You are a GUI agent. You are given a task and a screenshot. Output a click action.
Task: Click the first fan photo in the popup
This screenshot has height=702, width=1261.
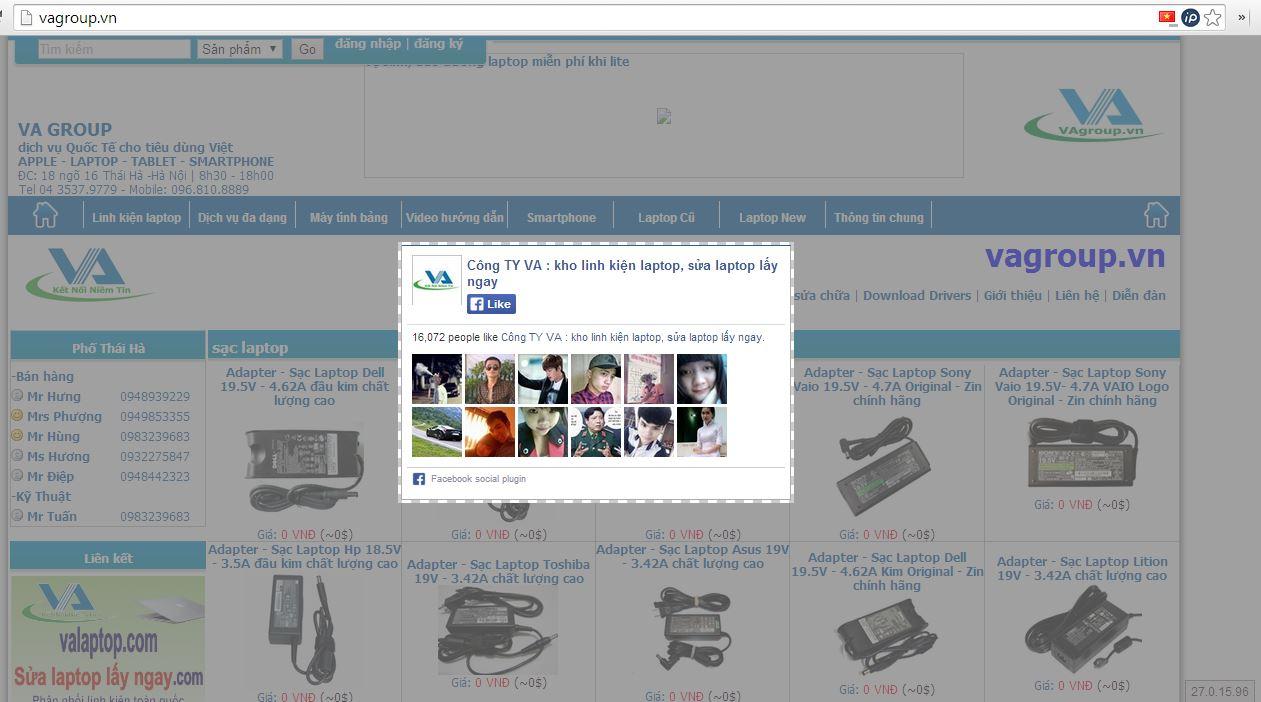(x=437, y=379)
